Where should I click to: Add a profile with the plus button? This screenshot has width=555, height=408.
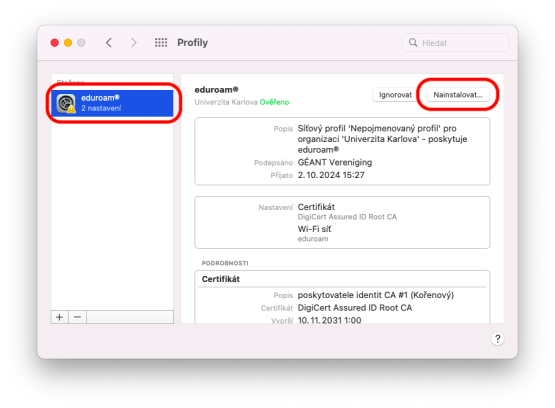pos(59,317)
